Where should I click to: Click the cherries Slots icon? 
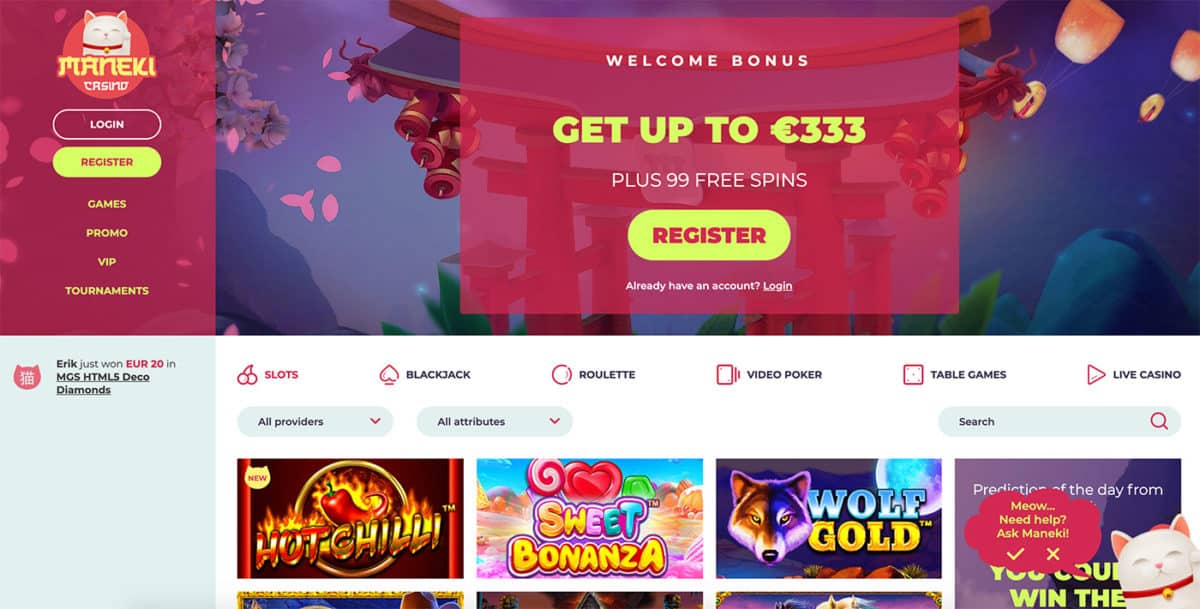pos(247,375)
